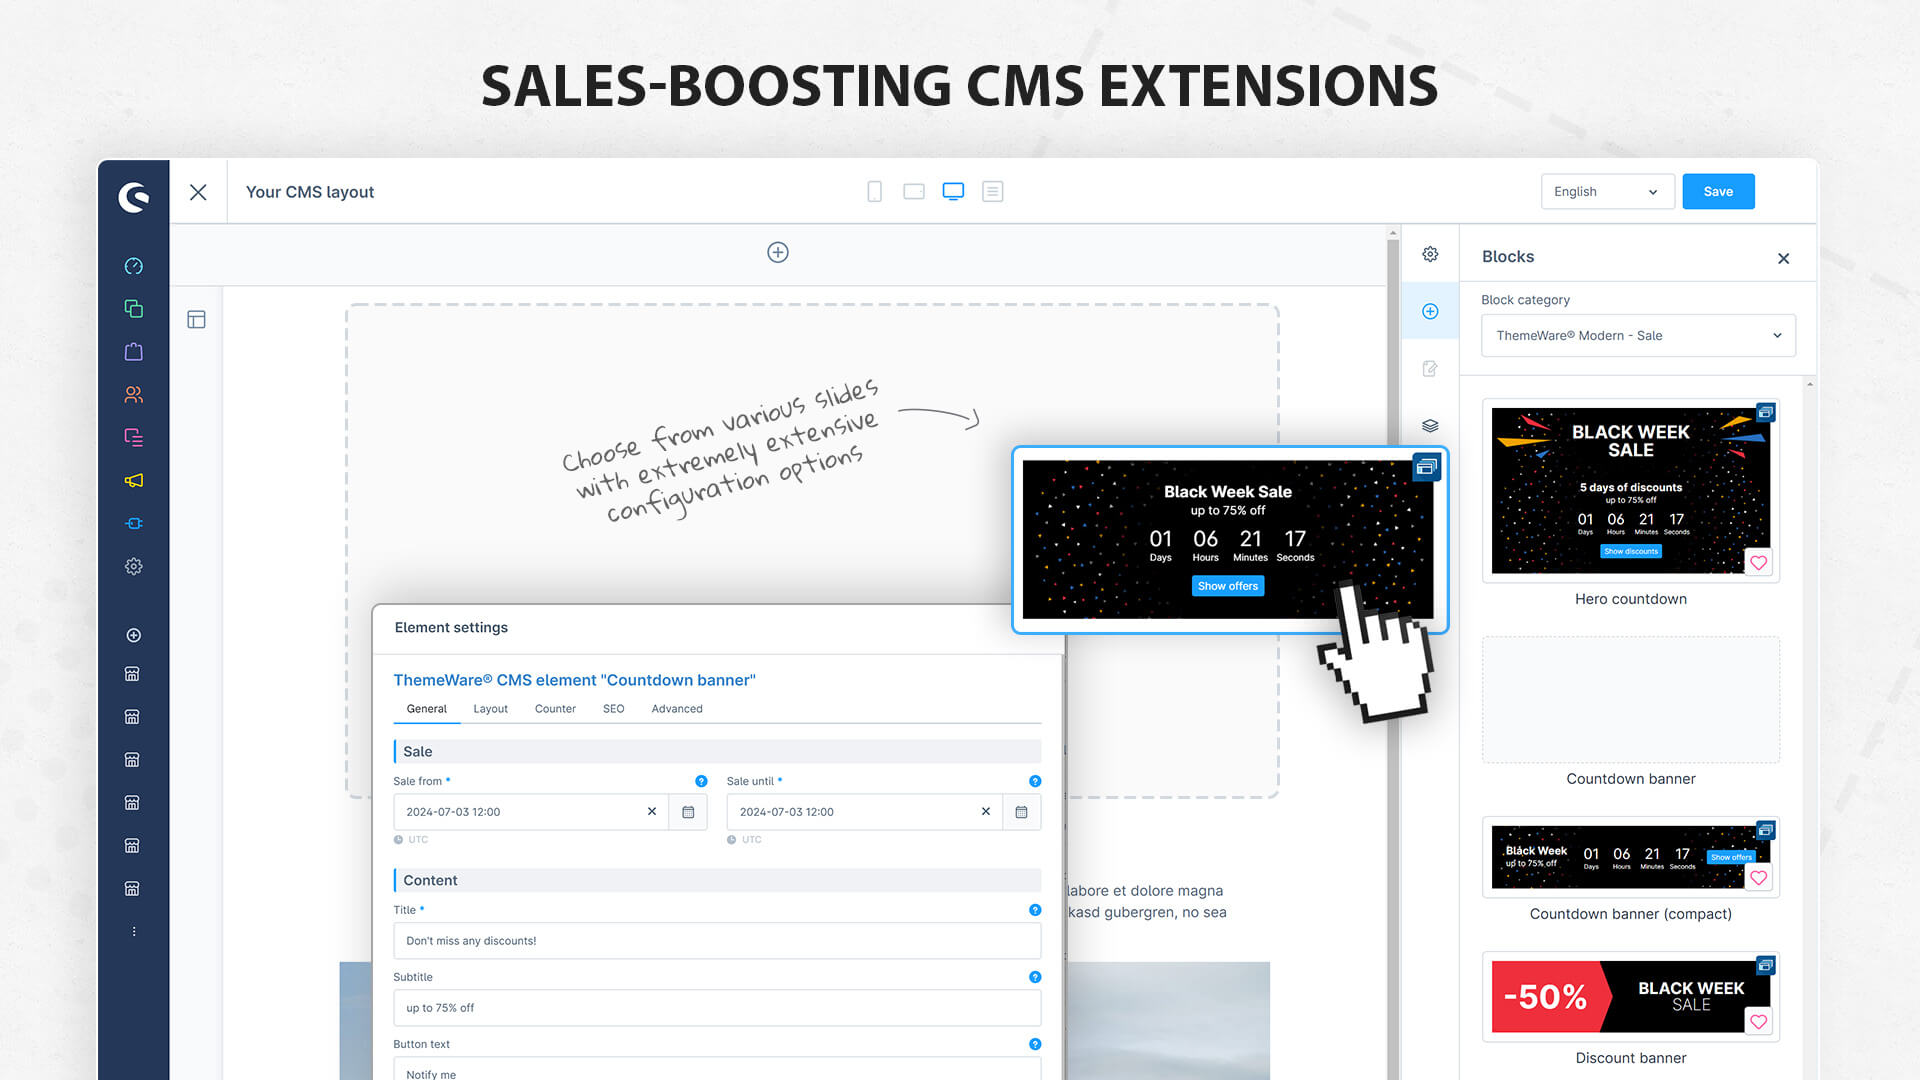Image resolution: width=1920 pixels, height=1080 pixels.
Task: Expand the sale from date picker calendar
Action: pyautogui.click(x=690, y=811)
